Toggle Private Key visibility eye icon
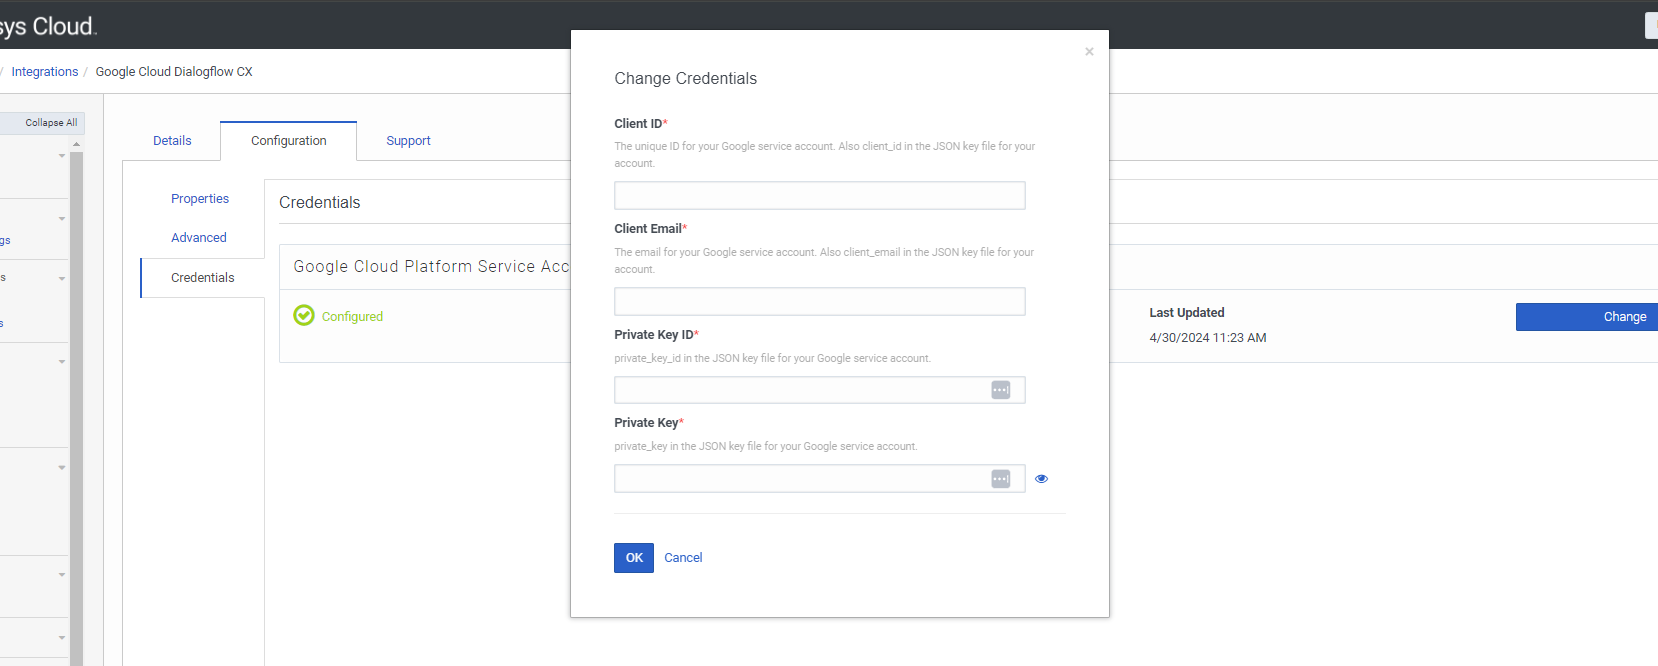The image size is (1658, 666). click(x=1041, y=479)
